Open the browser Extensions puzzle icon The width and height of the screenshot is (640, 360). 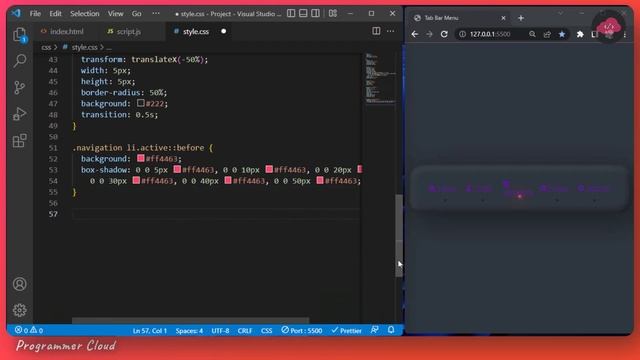click(580, 34)
